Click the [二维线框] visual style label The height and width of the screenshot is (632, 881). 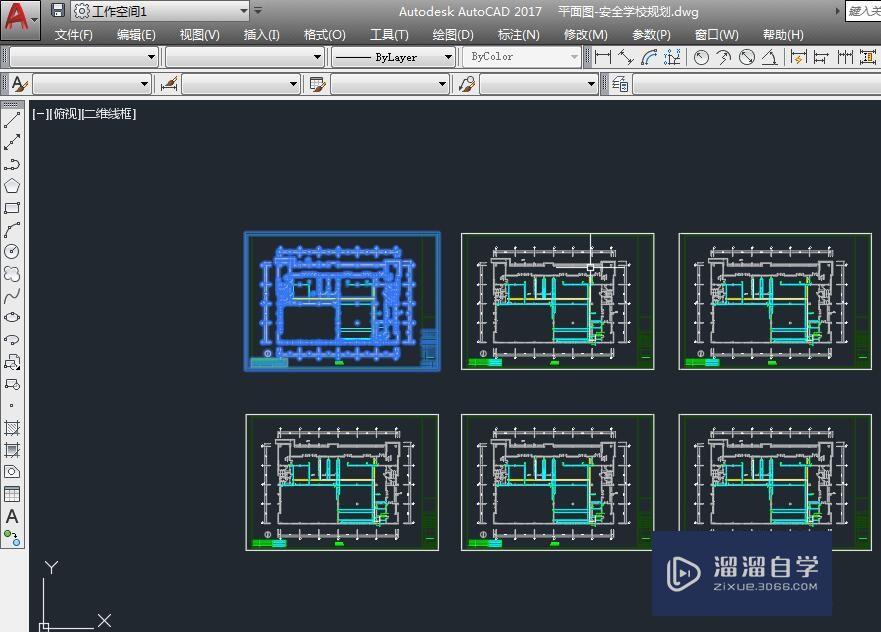pos(109,114)
